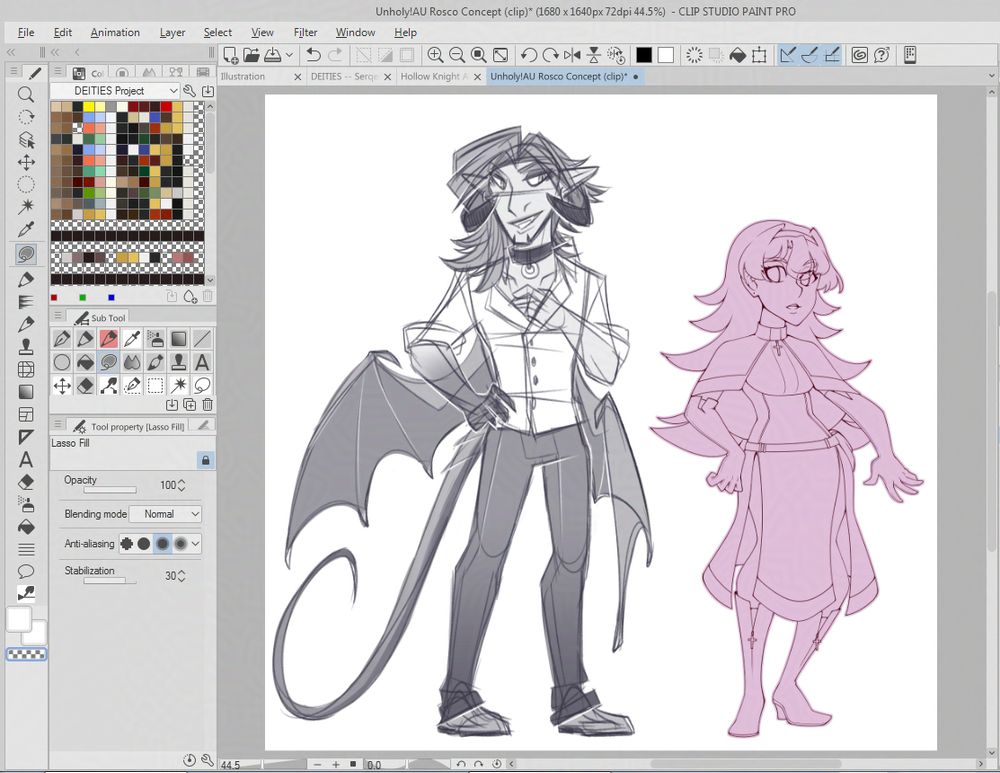Select the Zoom magnifier tool in toolbox

26,95
